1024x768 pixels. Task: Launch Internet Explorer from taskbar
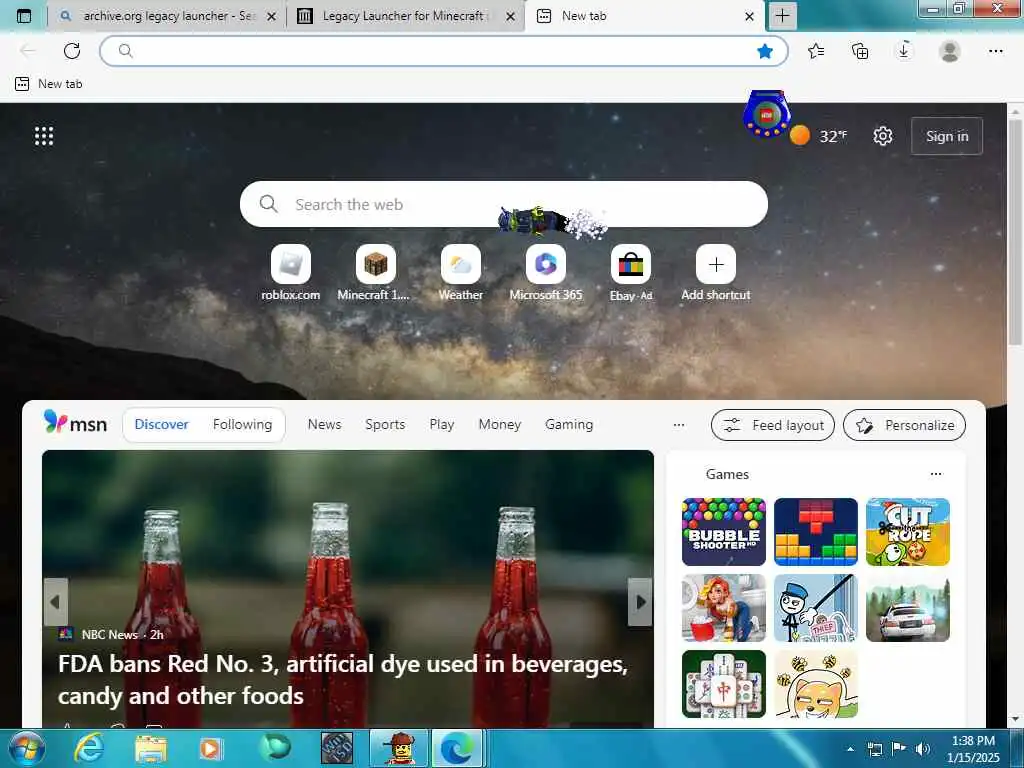click(89, 748)
